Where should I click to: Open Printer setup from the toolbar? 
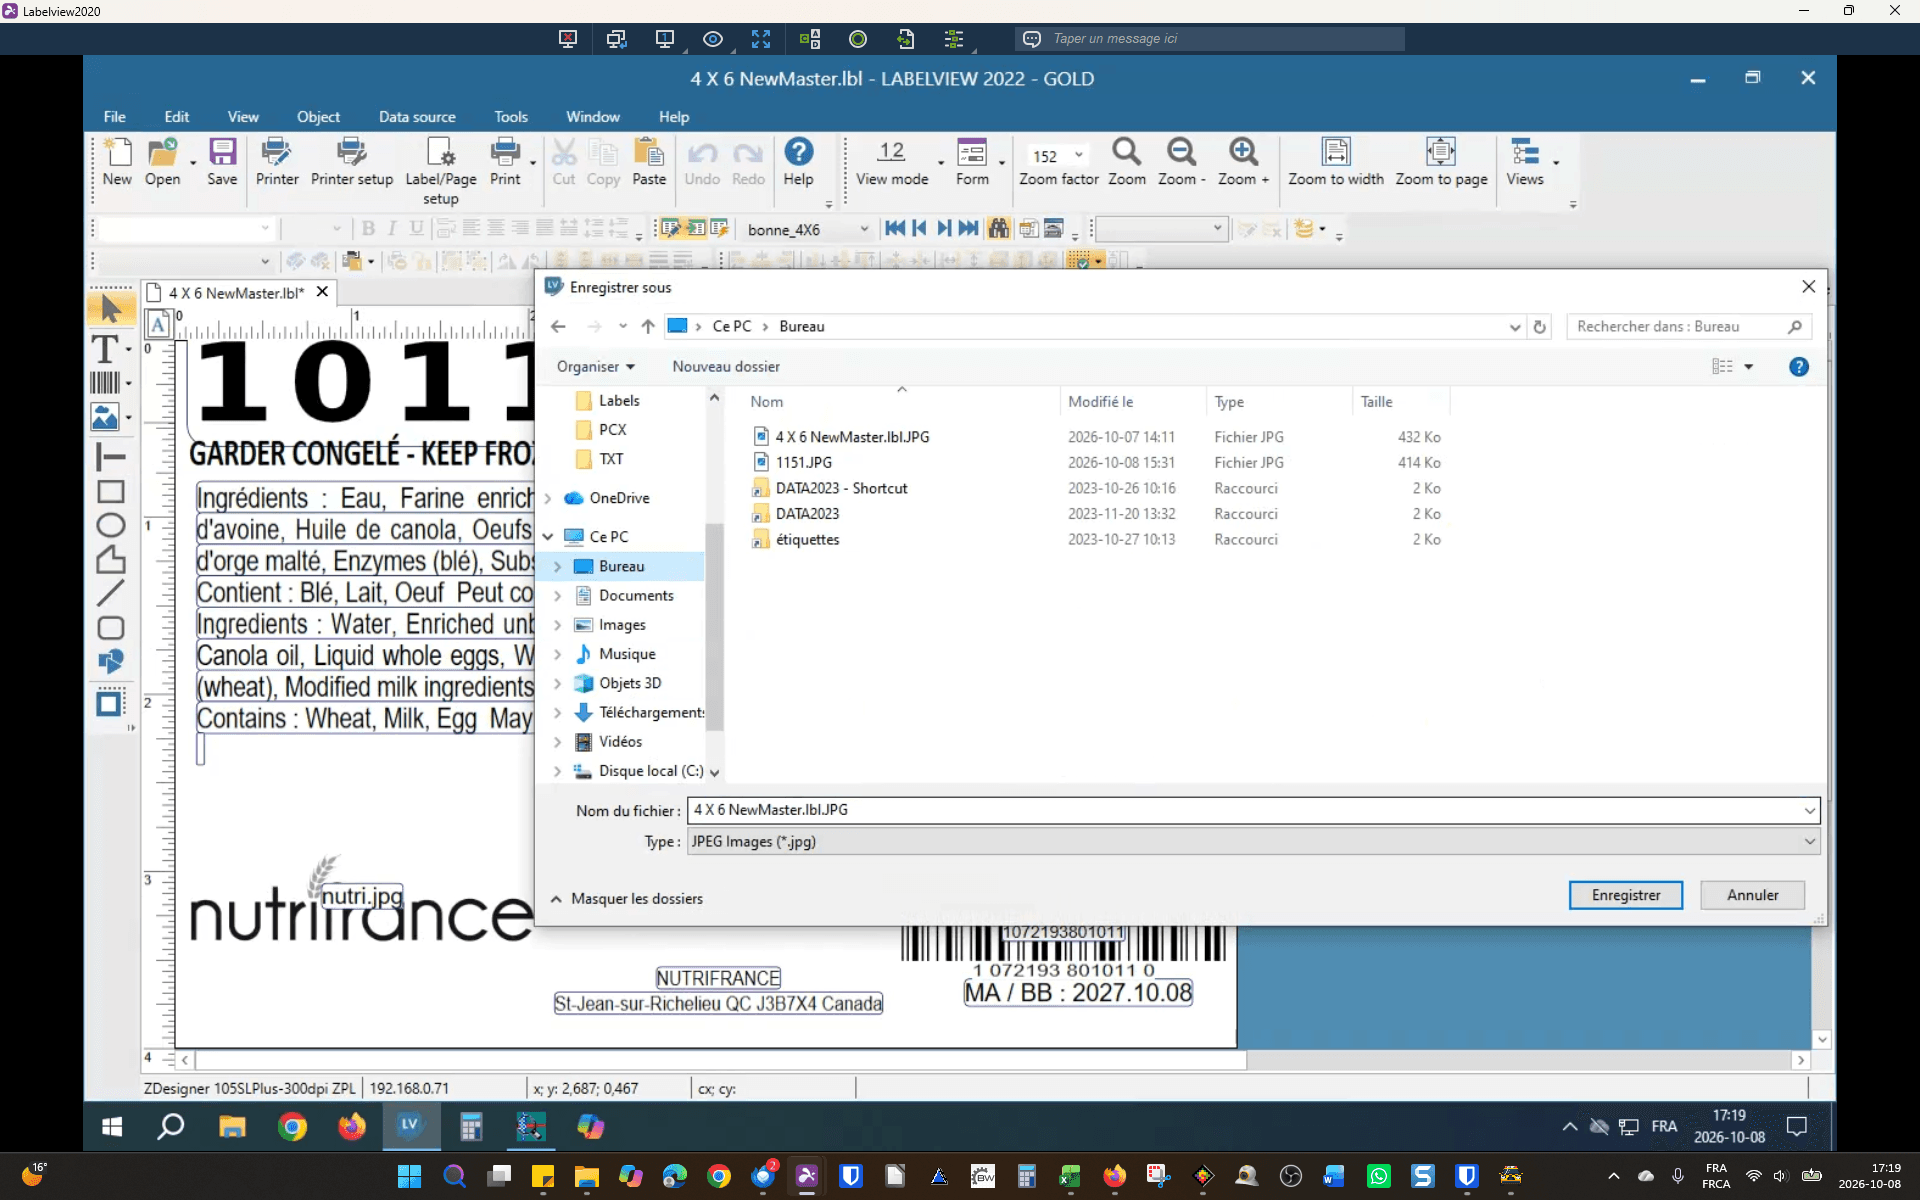tap(352, 162)
